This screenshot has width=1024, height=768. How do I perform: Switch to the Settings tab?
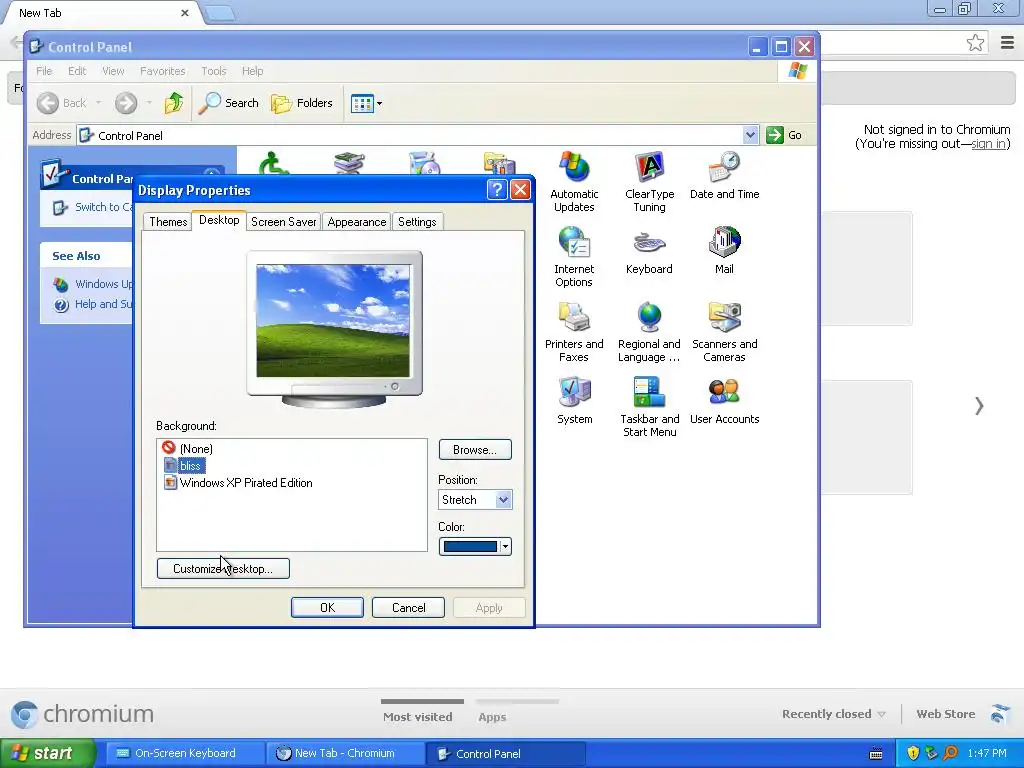click(x=417, y=222)
